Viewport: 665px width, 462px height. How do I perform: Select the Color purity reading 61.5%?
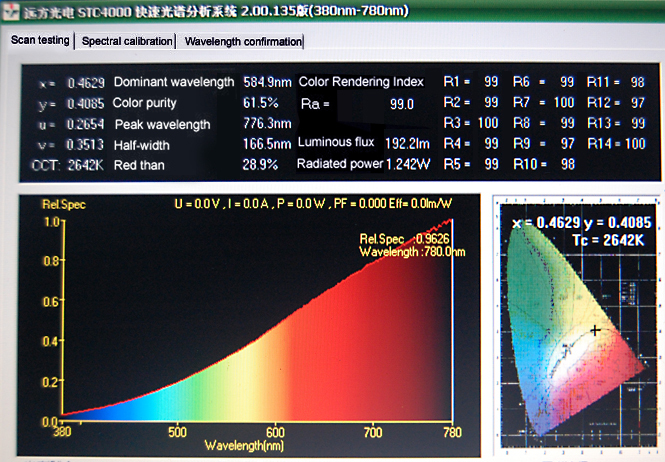(260, 103)
